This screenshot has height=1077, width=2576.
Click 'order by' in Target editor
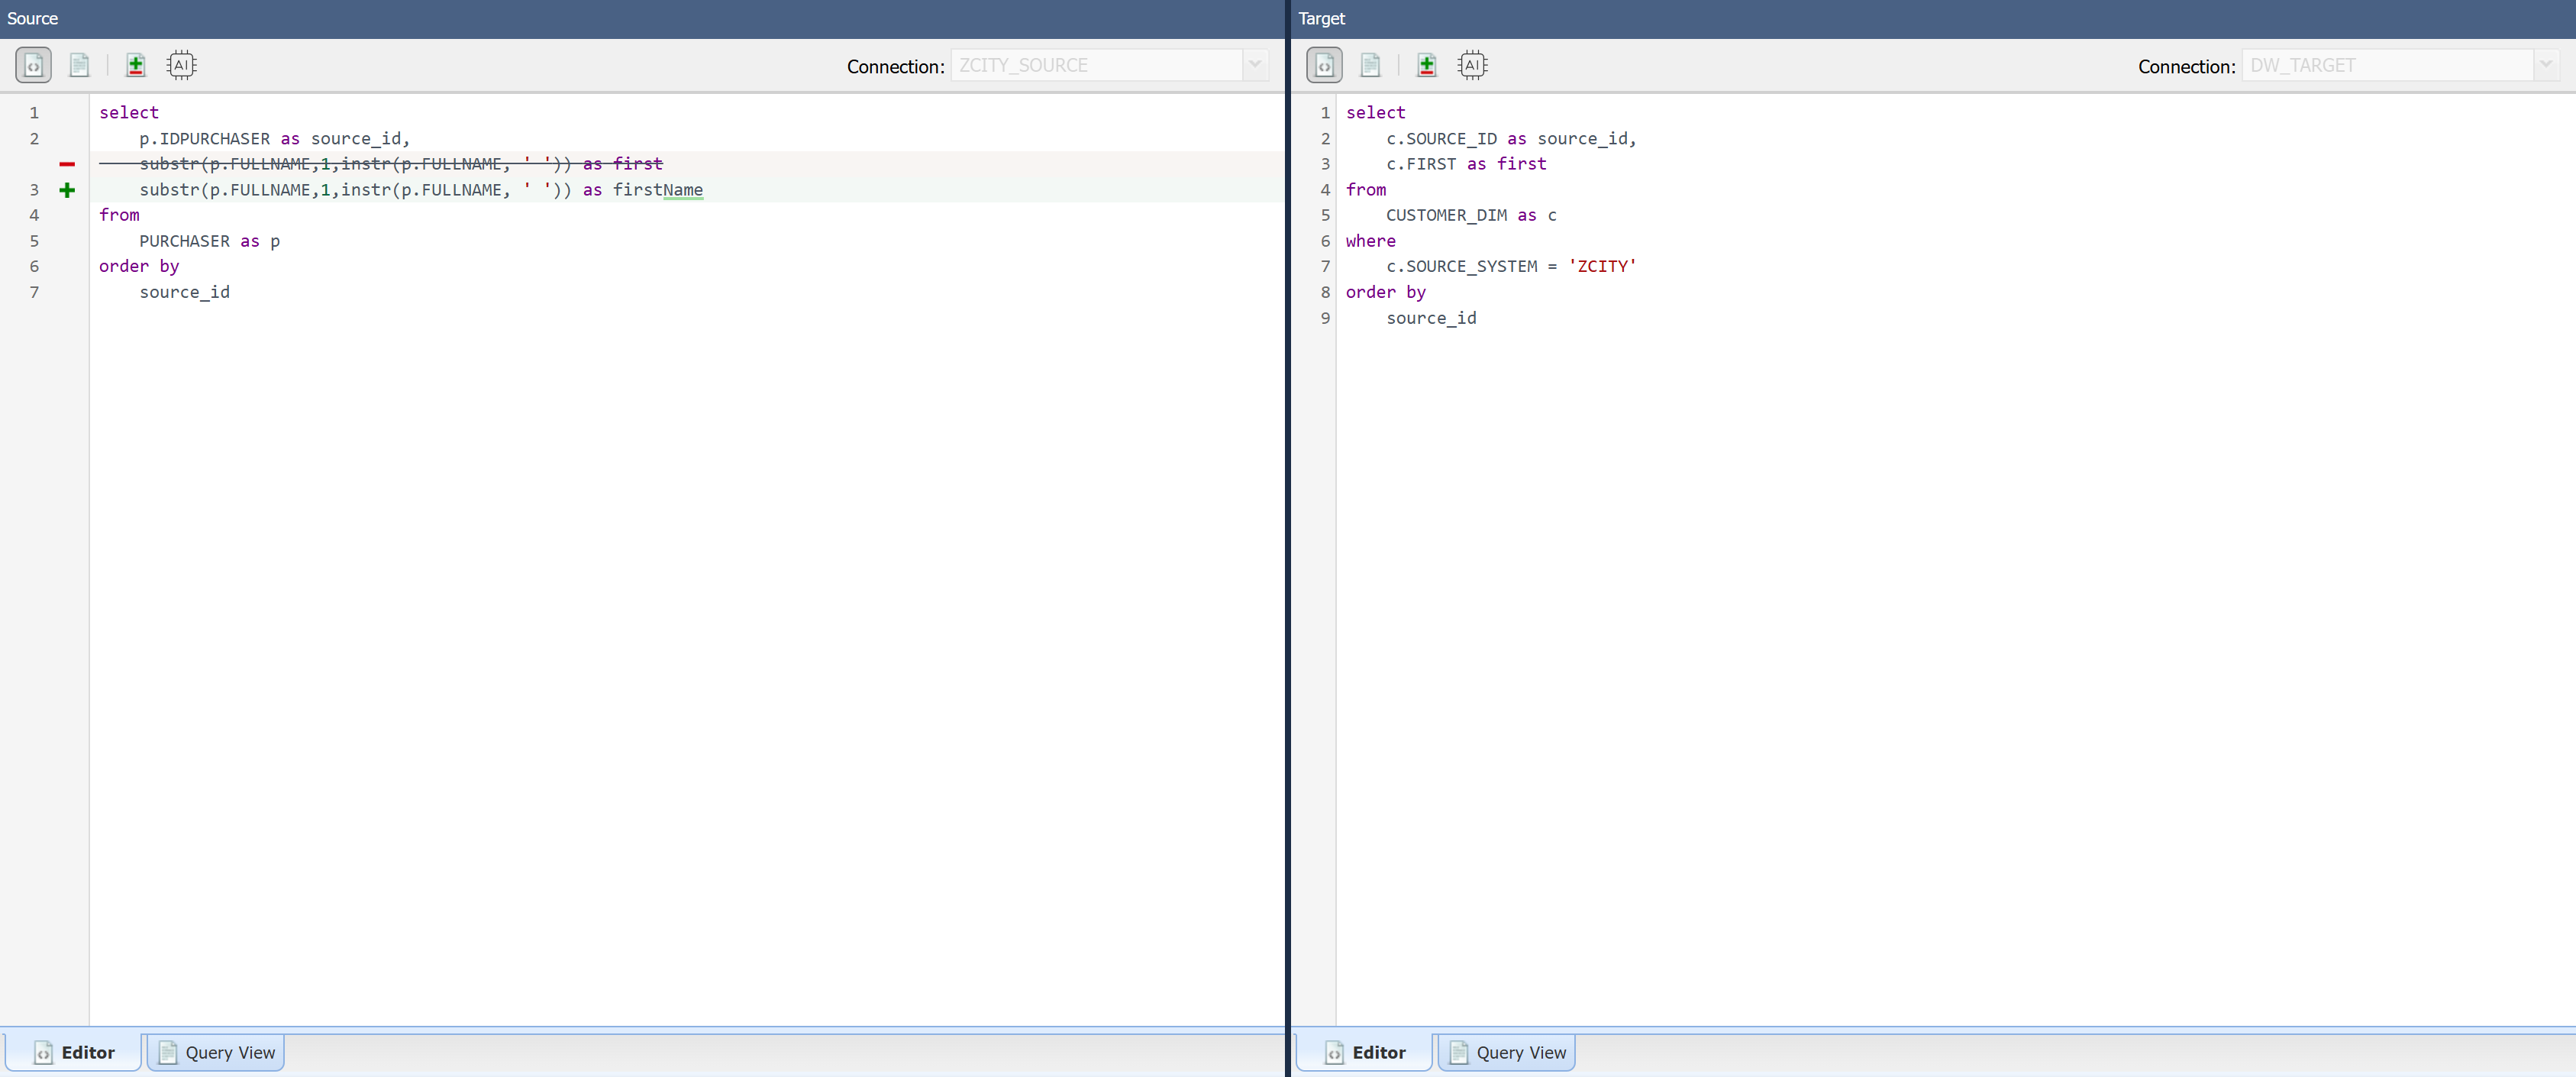[1386, 292]
